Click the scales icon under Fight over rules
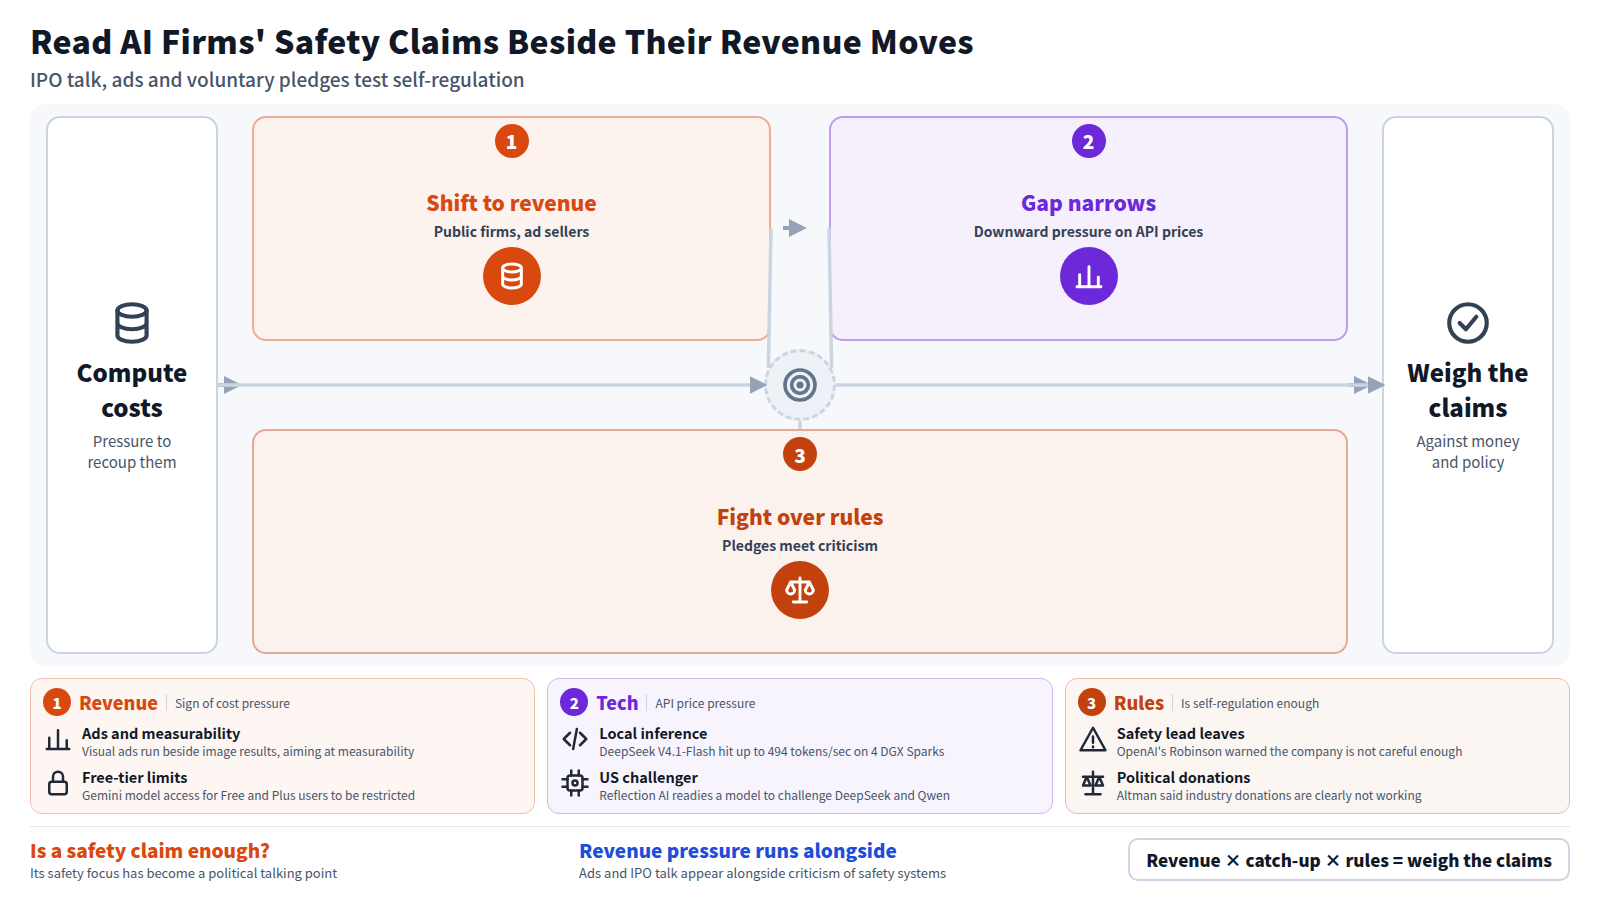 tap(800, 590)
